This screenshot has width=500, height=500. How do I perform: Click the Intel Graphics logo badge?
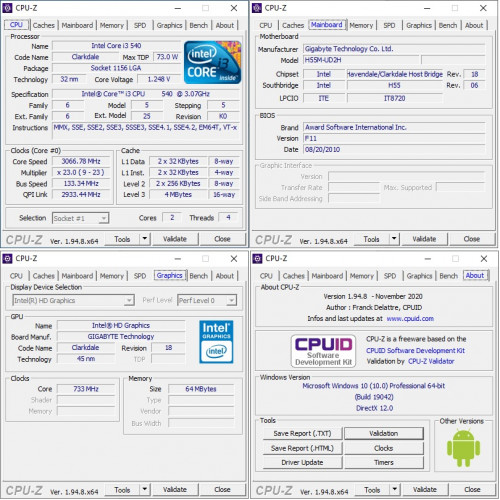pyautogui.click(x=216, y=342)
